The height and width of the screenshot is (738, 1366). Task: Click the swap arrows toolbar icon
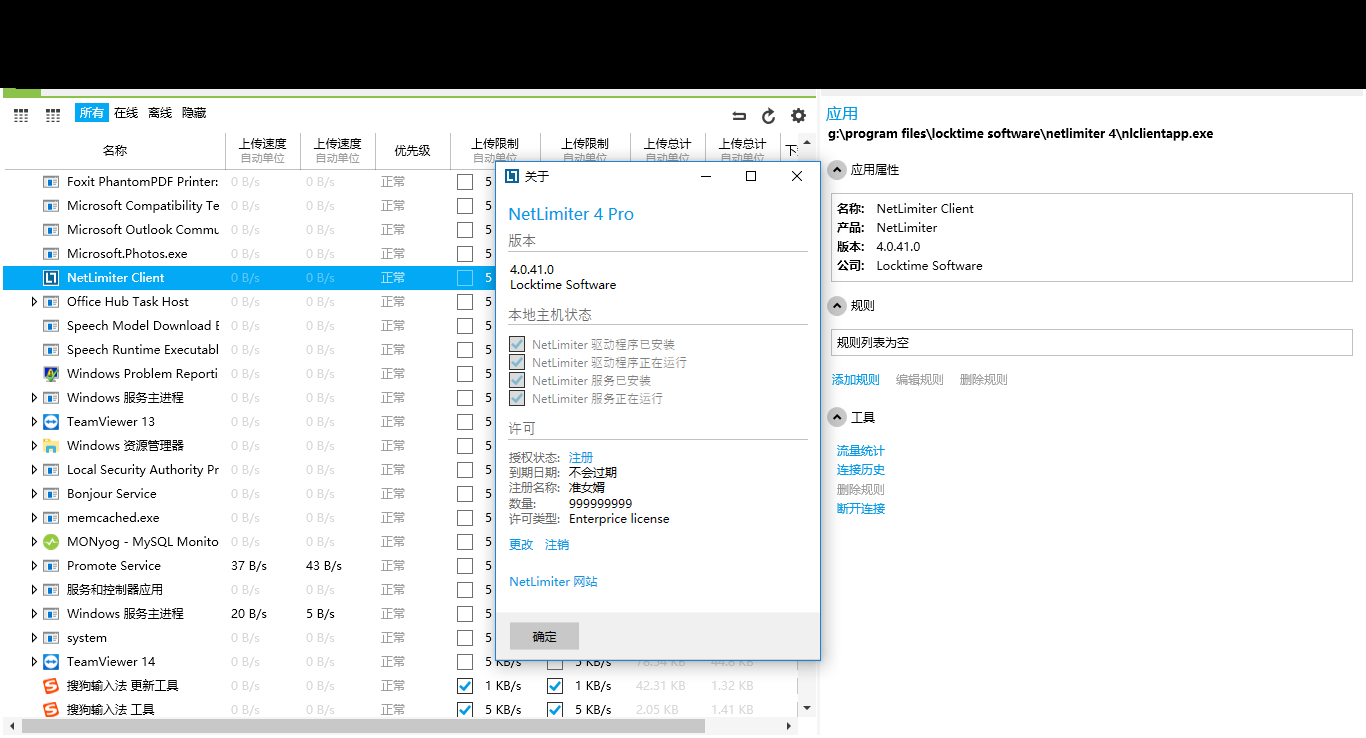click(x=739, y=116)
